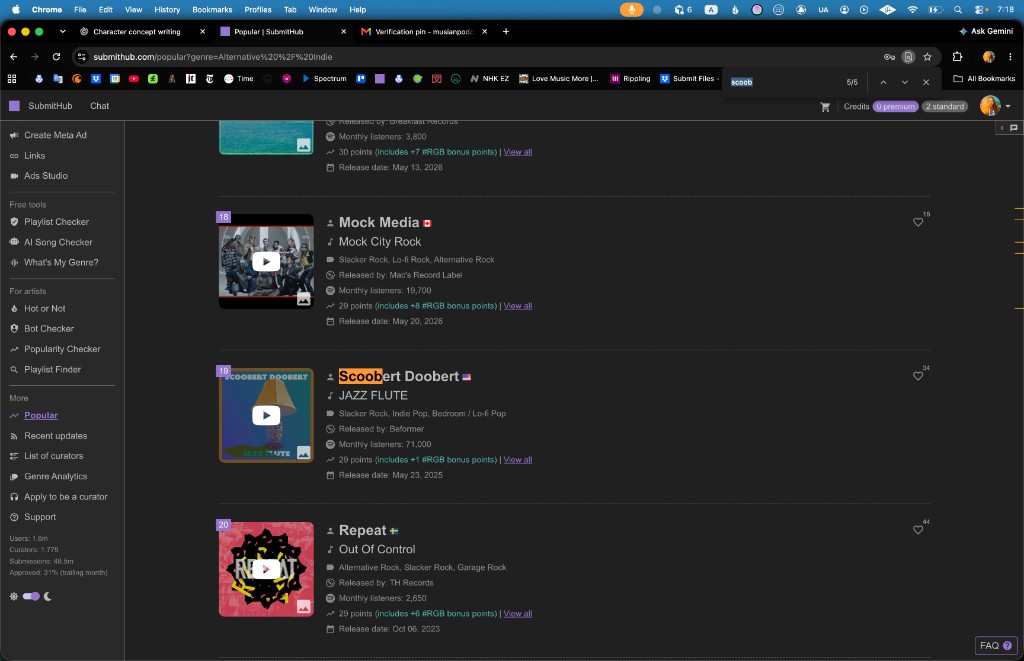This screenshot has height=661, width=1024.
Task: Open Support page in sidebar
Action: (x=40, y=517)
